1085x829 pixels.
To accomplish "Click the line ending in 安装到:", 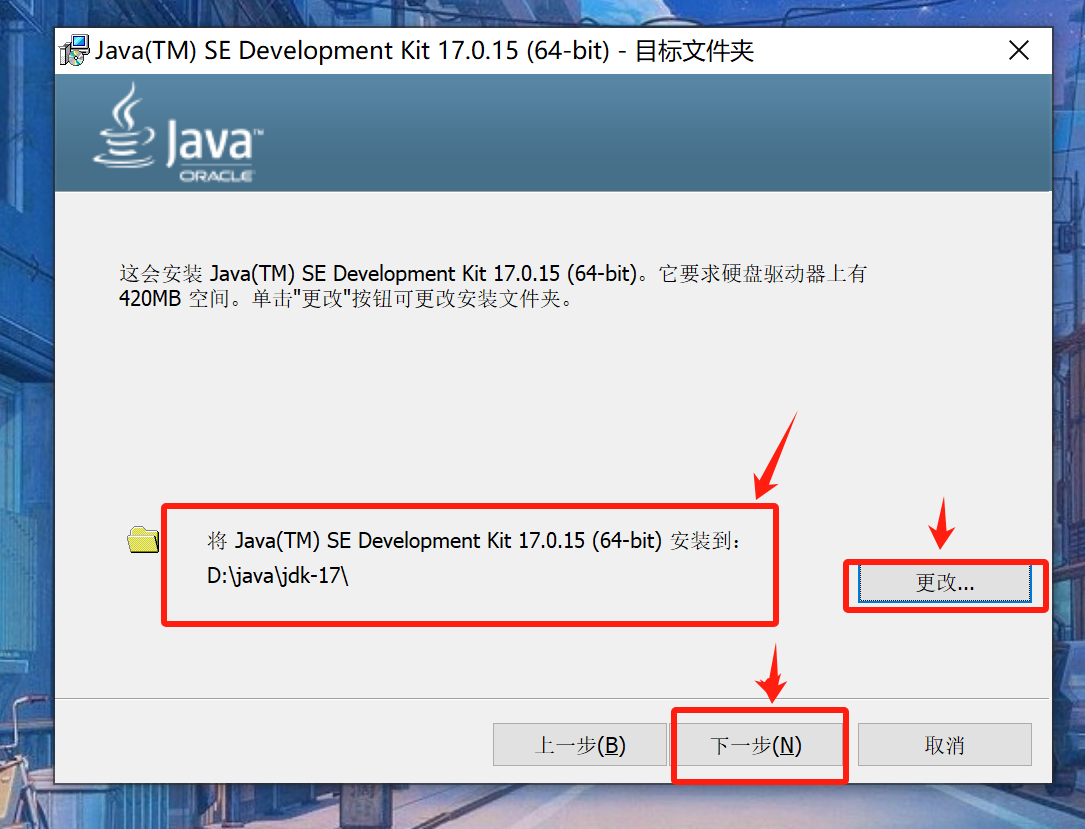I will pos(474,540).
